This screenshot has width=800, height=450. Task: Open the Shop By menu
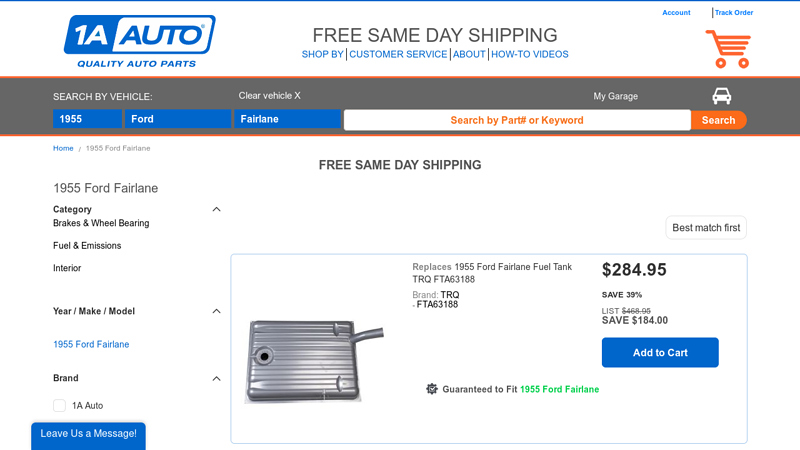coord(323,54)
